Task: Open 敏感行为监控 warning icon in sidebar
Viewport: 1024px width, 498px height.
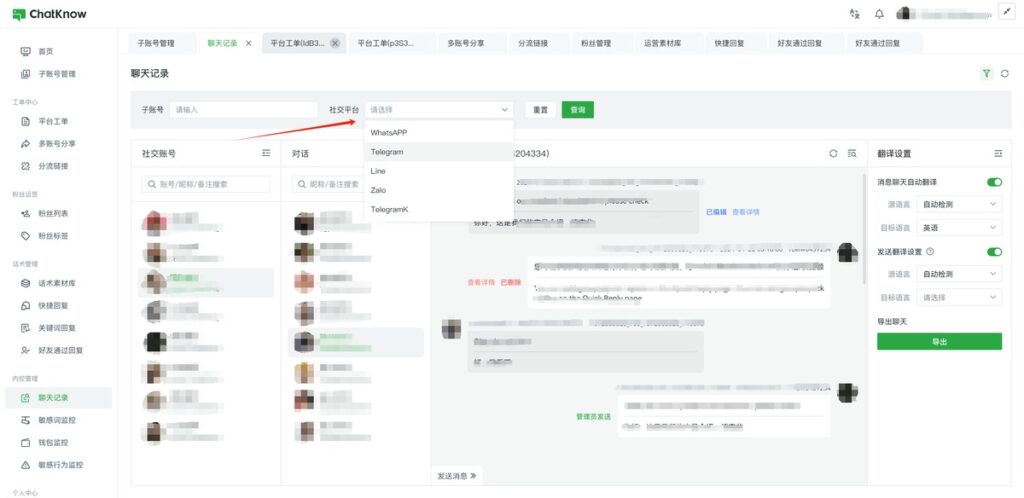Action: pyautogui.click(x=25, y=465)
